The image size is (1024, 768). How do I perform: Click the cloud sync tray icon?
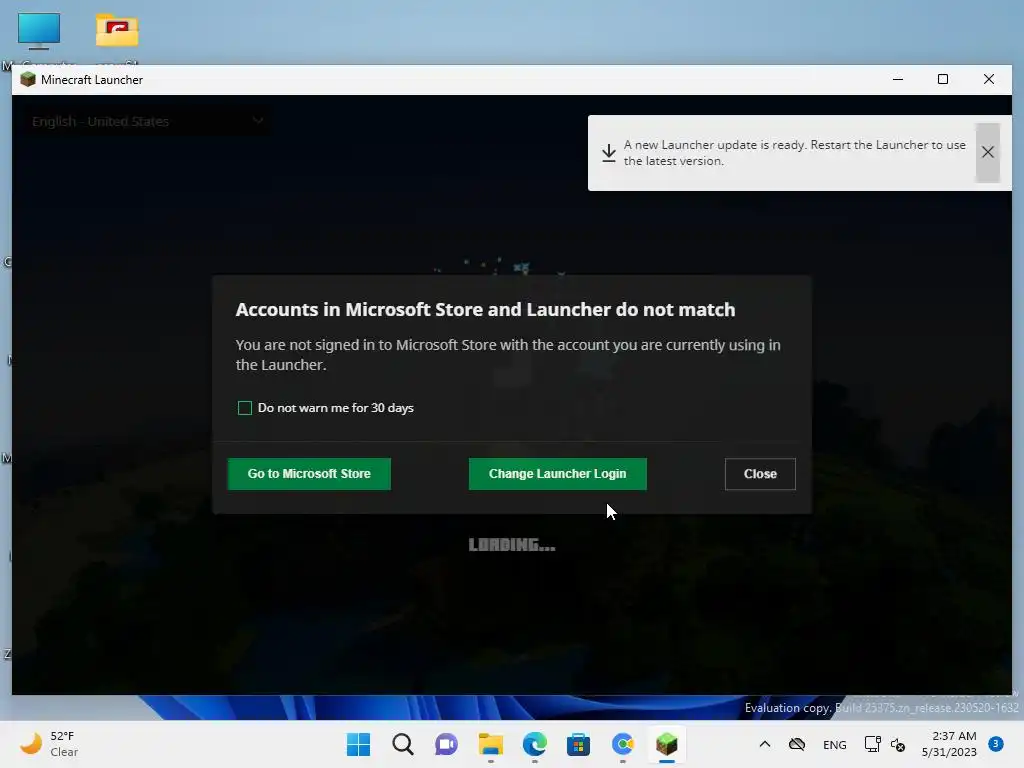tap(797, 744)
